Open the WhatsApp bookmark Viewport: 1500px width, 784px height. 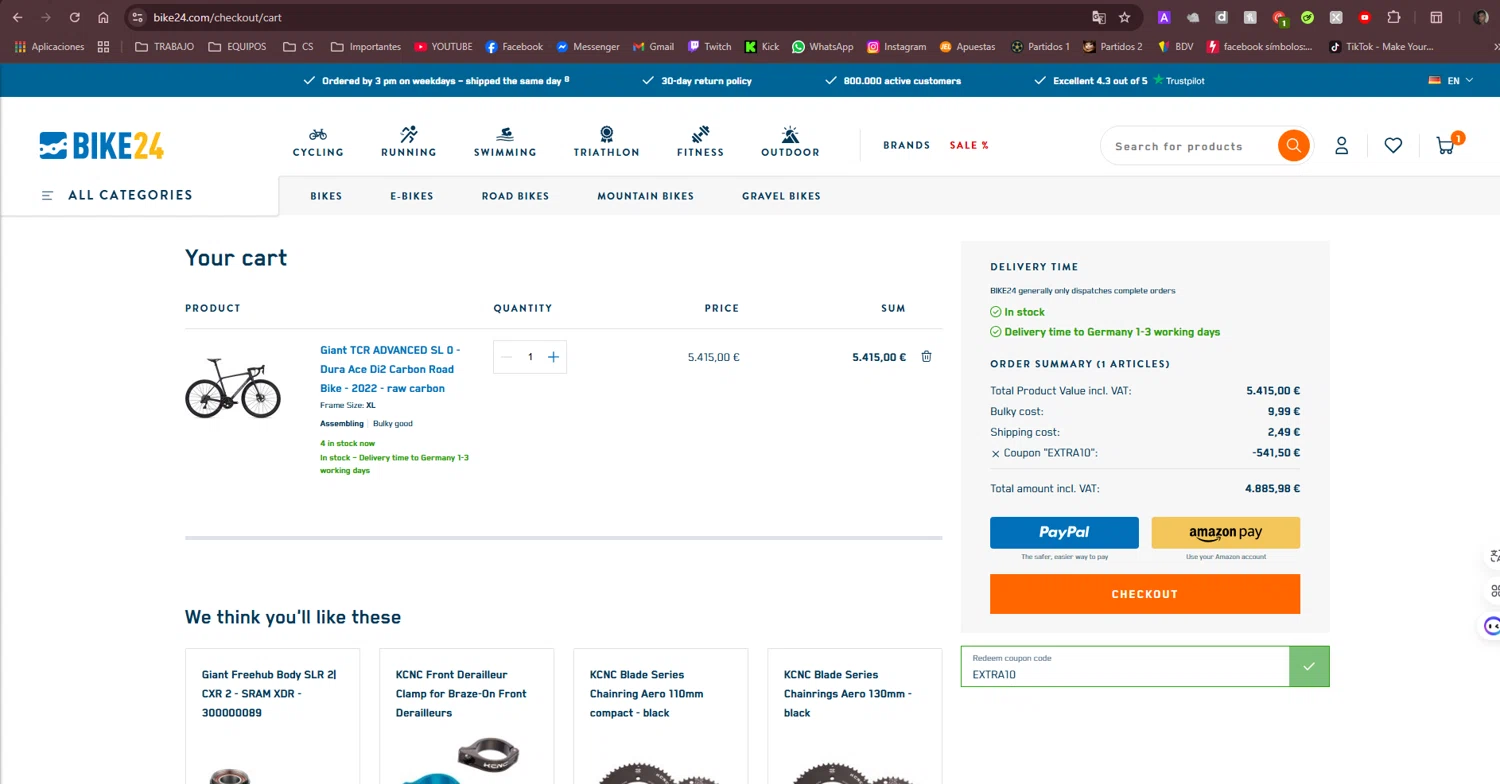click(x=822, y=47)
